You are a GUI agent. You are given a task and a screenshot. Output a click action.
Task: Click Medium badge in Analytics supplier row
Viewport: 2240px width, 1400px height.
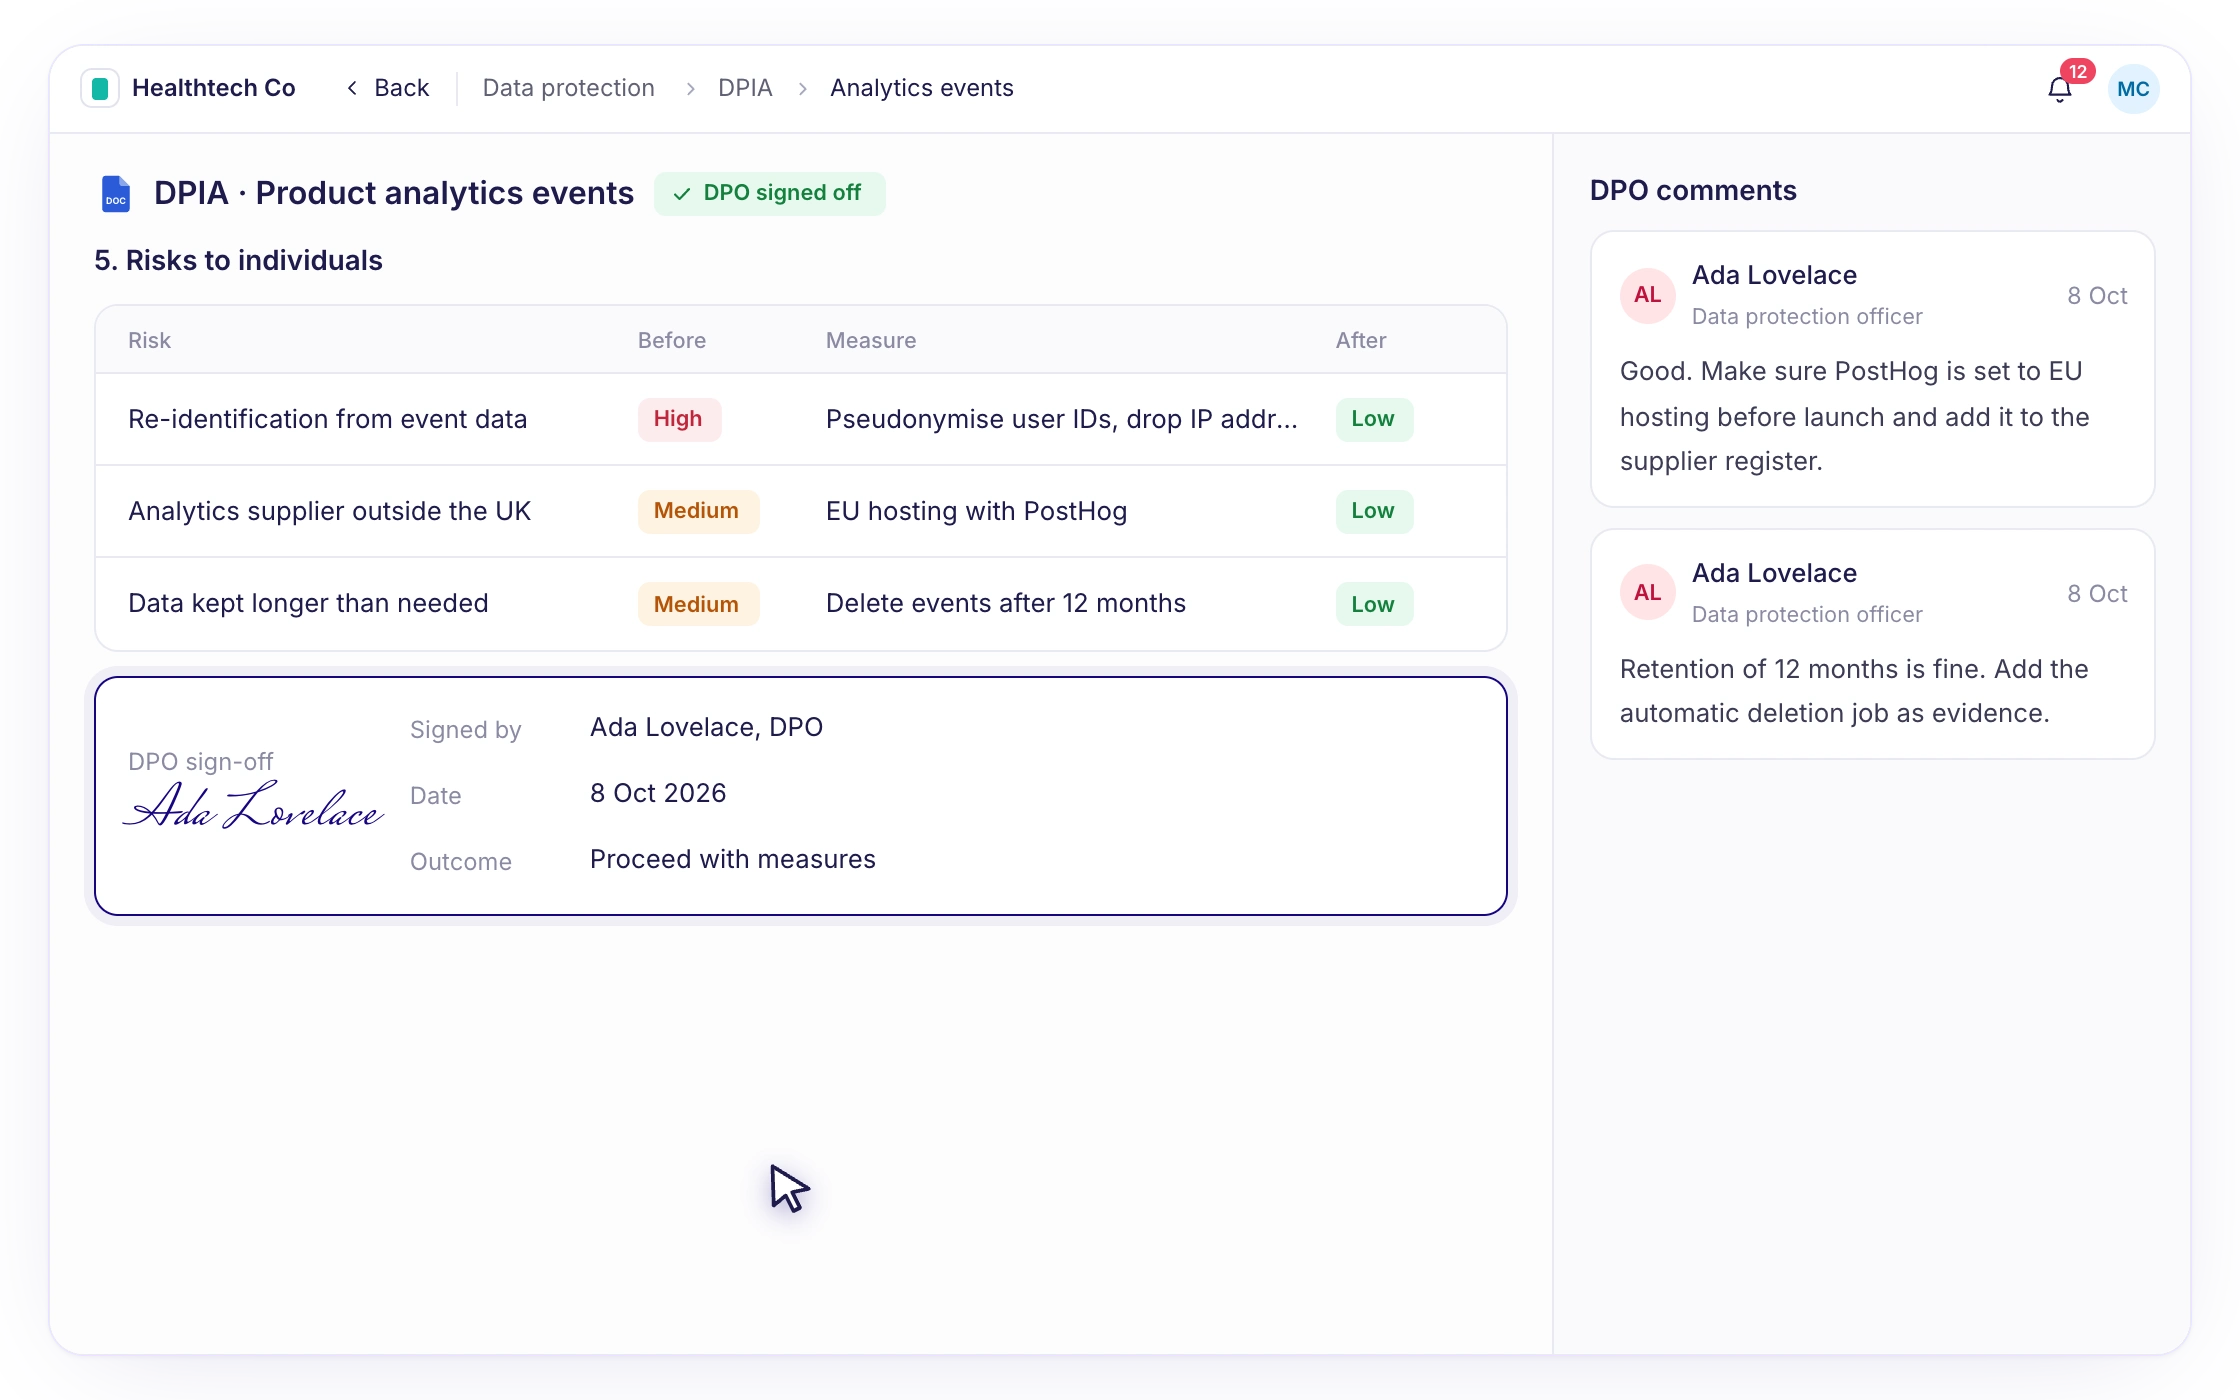coord(698,511)
